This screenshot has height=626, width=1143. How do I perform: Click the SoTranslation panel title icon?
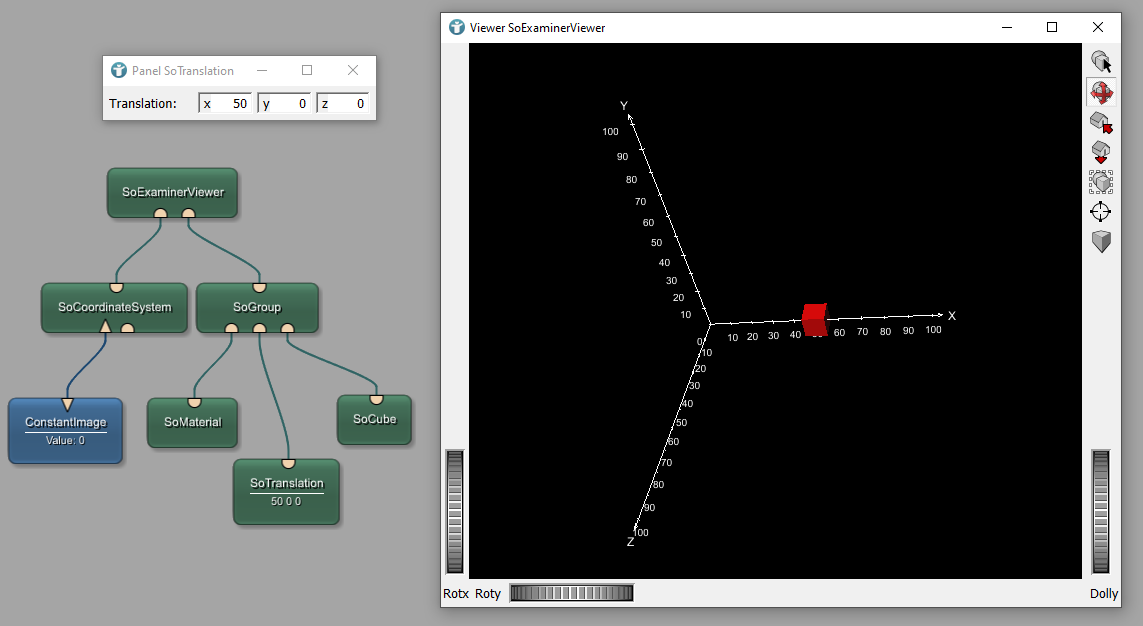119,71
